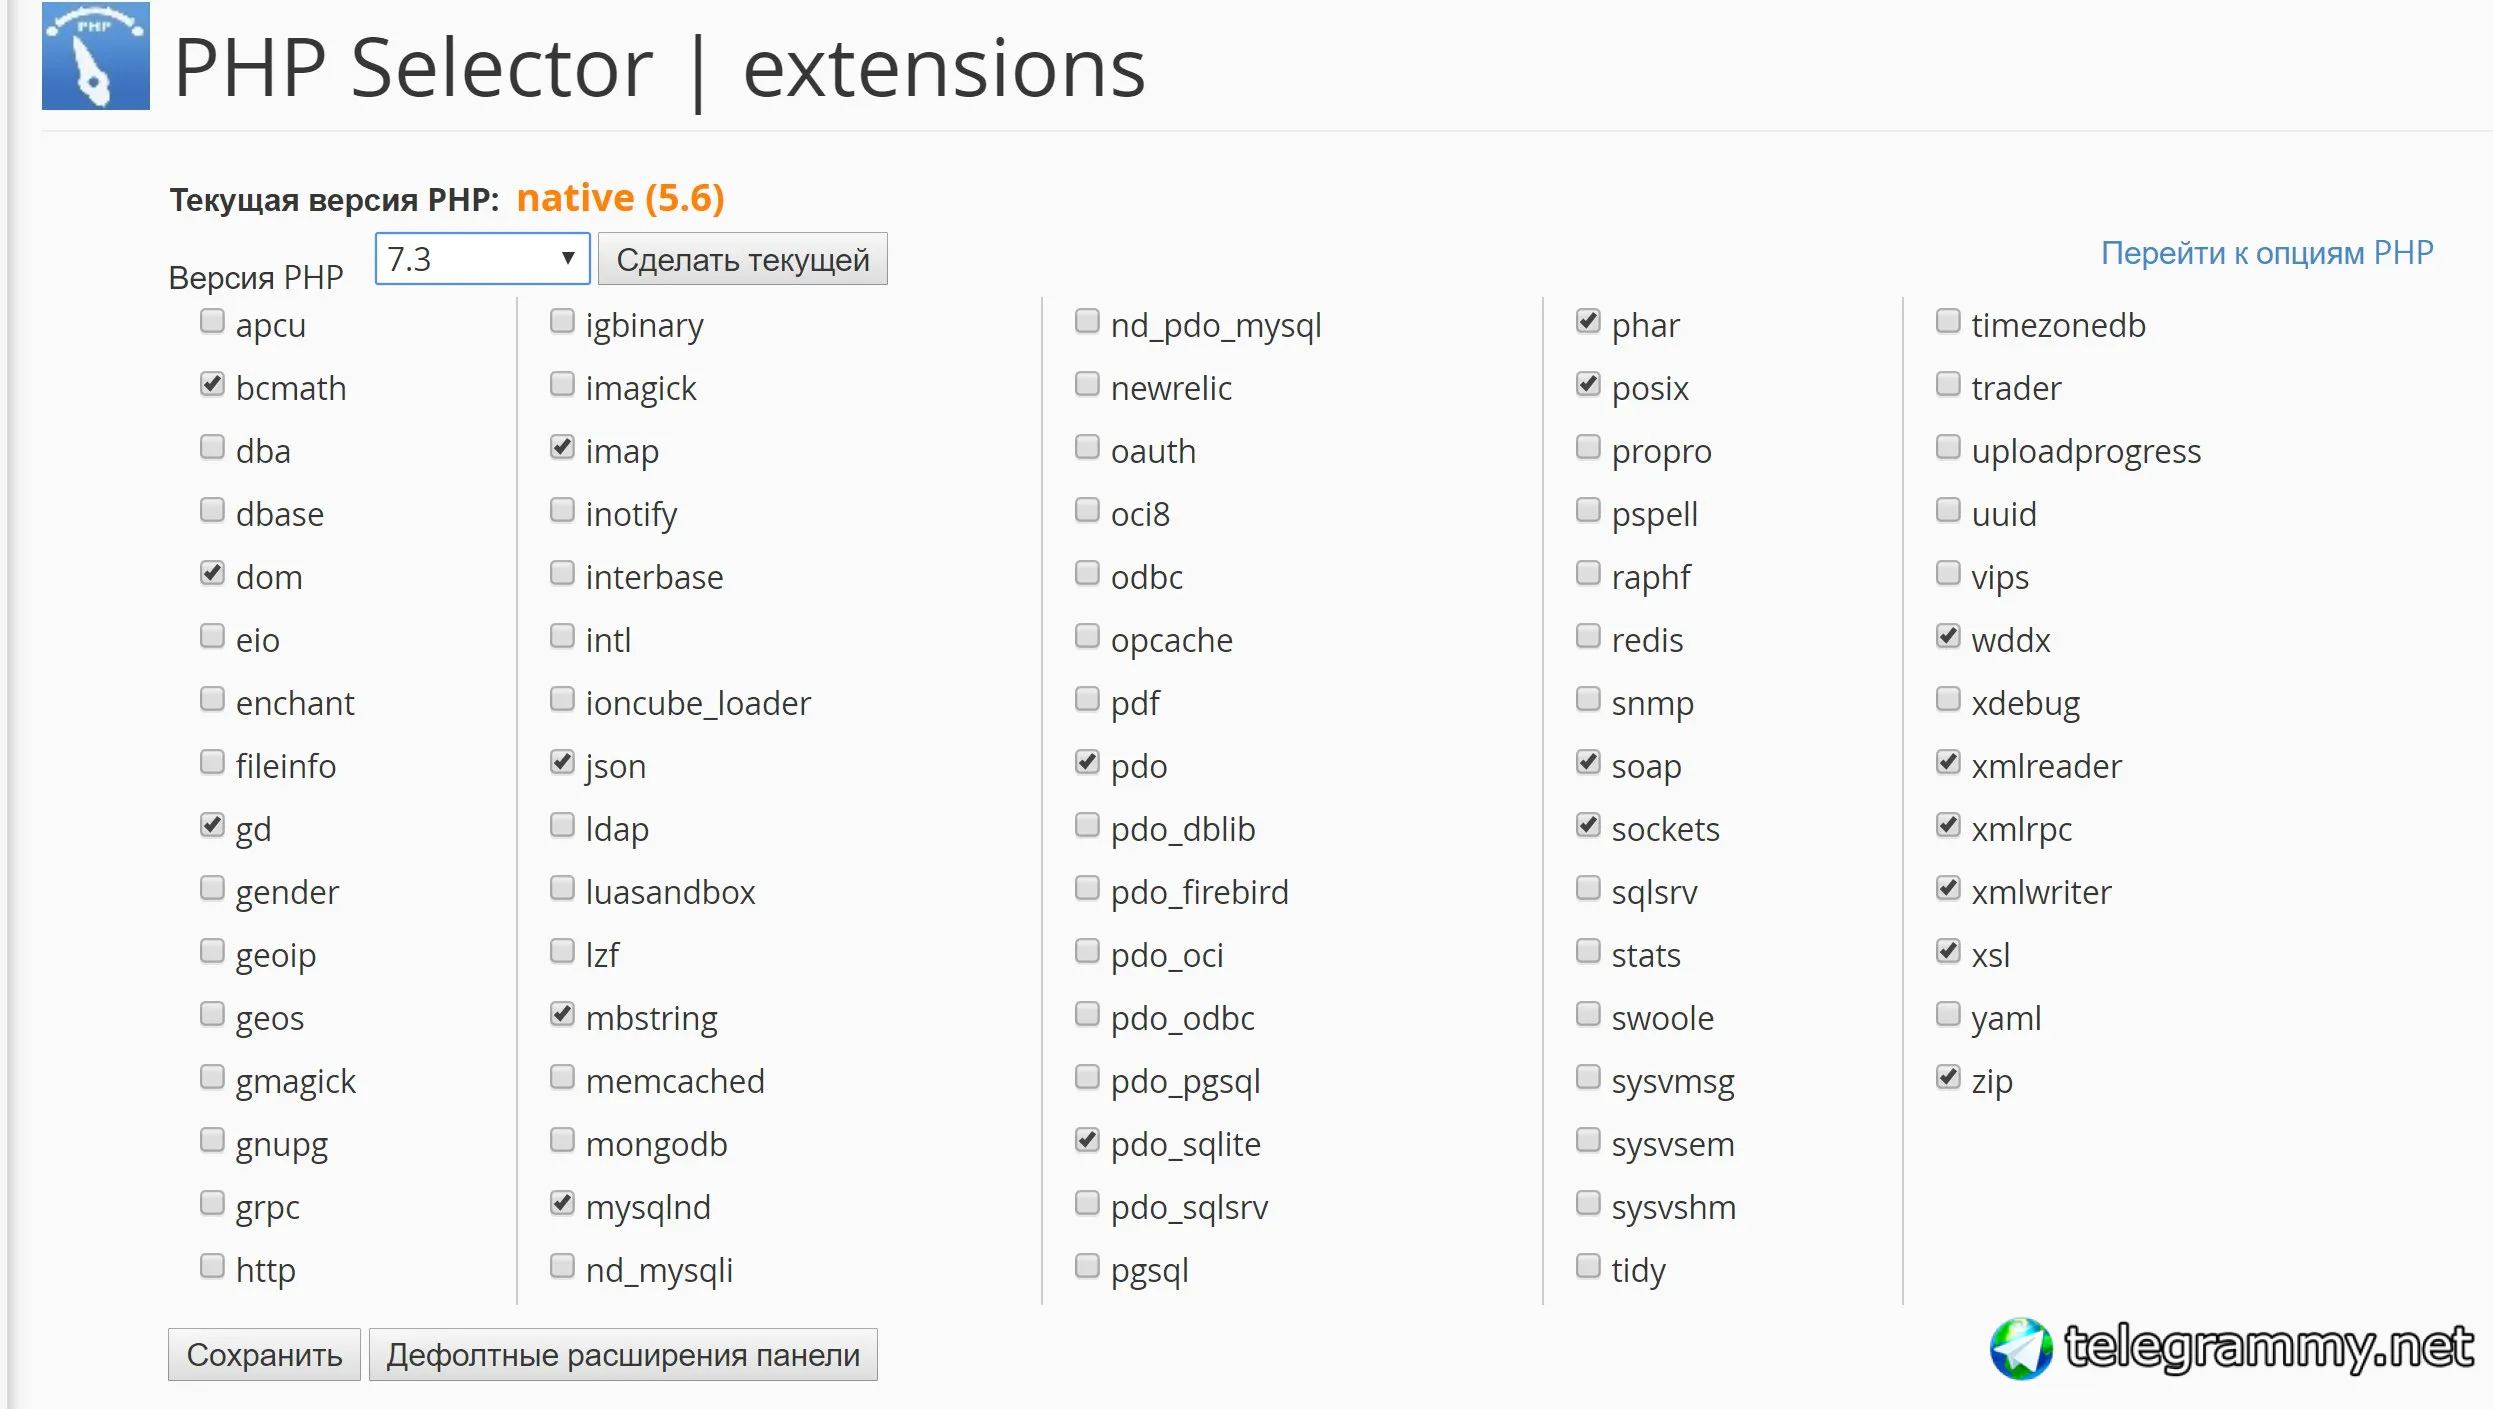Check the nd_mysqli extension box
The image size is (2493, 1409).
coord(562,1266)
